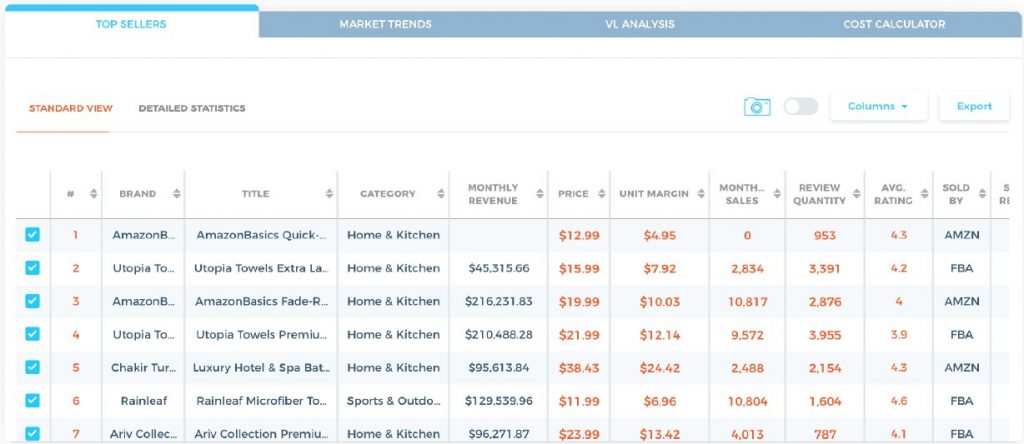The height and width of the screenshot is (444, 1024).
Task: Click the Review Quantity header label
Action: [820, 194]
